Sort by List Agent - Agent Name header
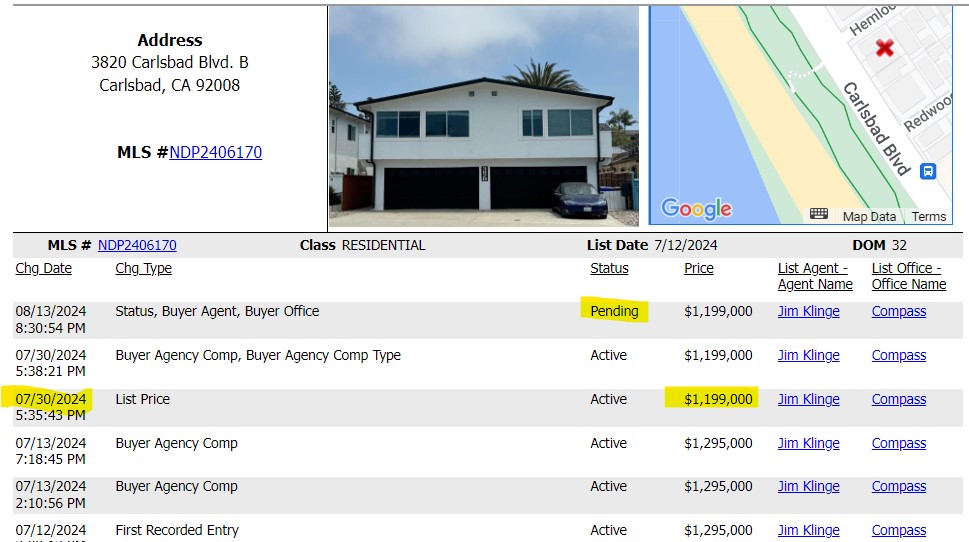The height and width of the screenshot is (542, 969). pos(815,276)
